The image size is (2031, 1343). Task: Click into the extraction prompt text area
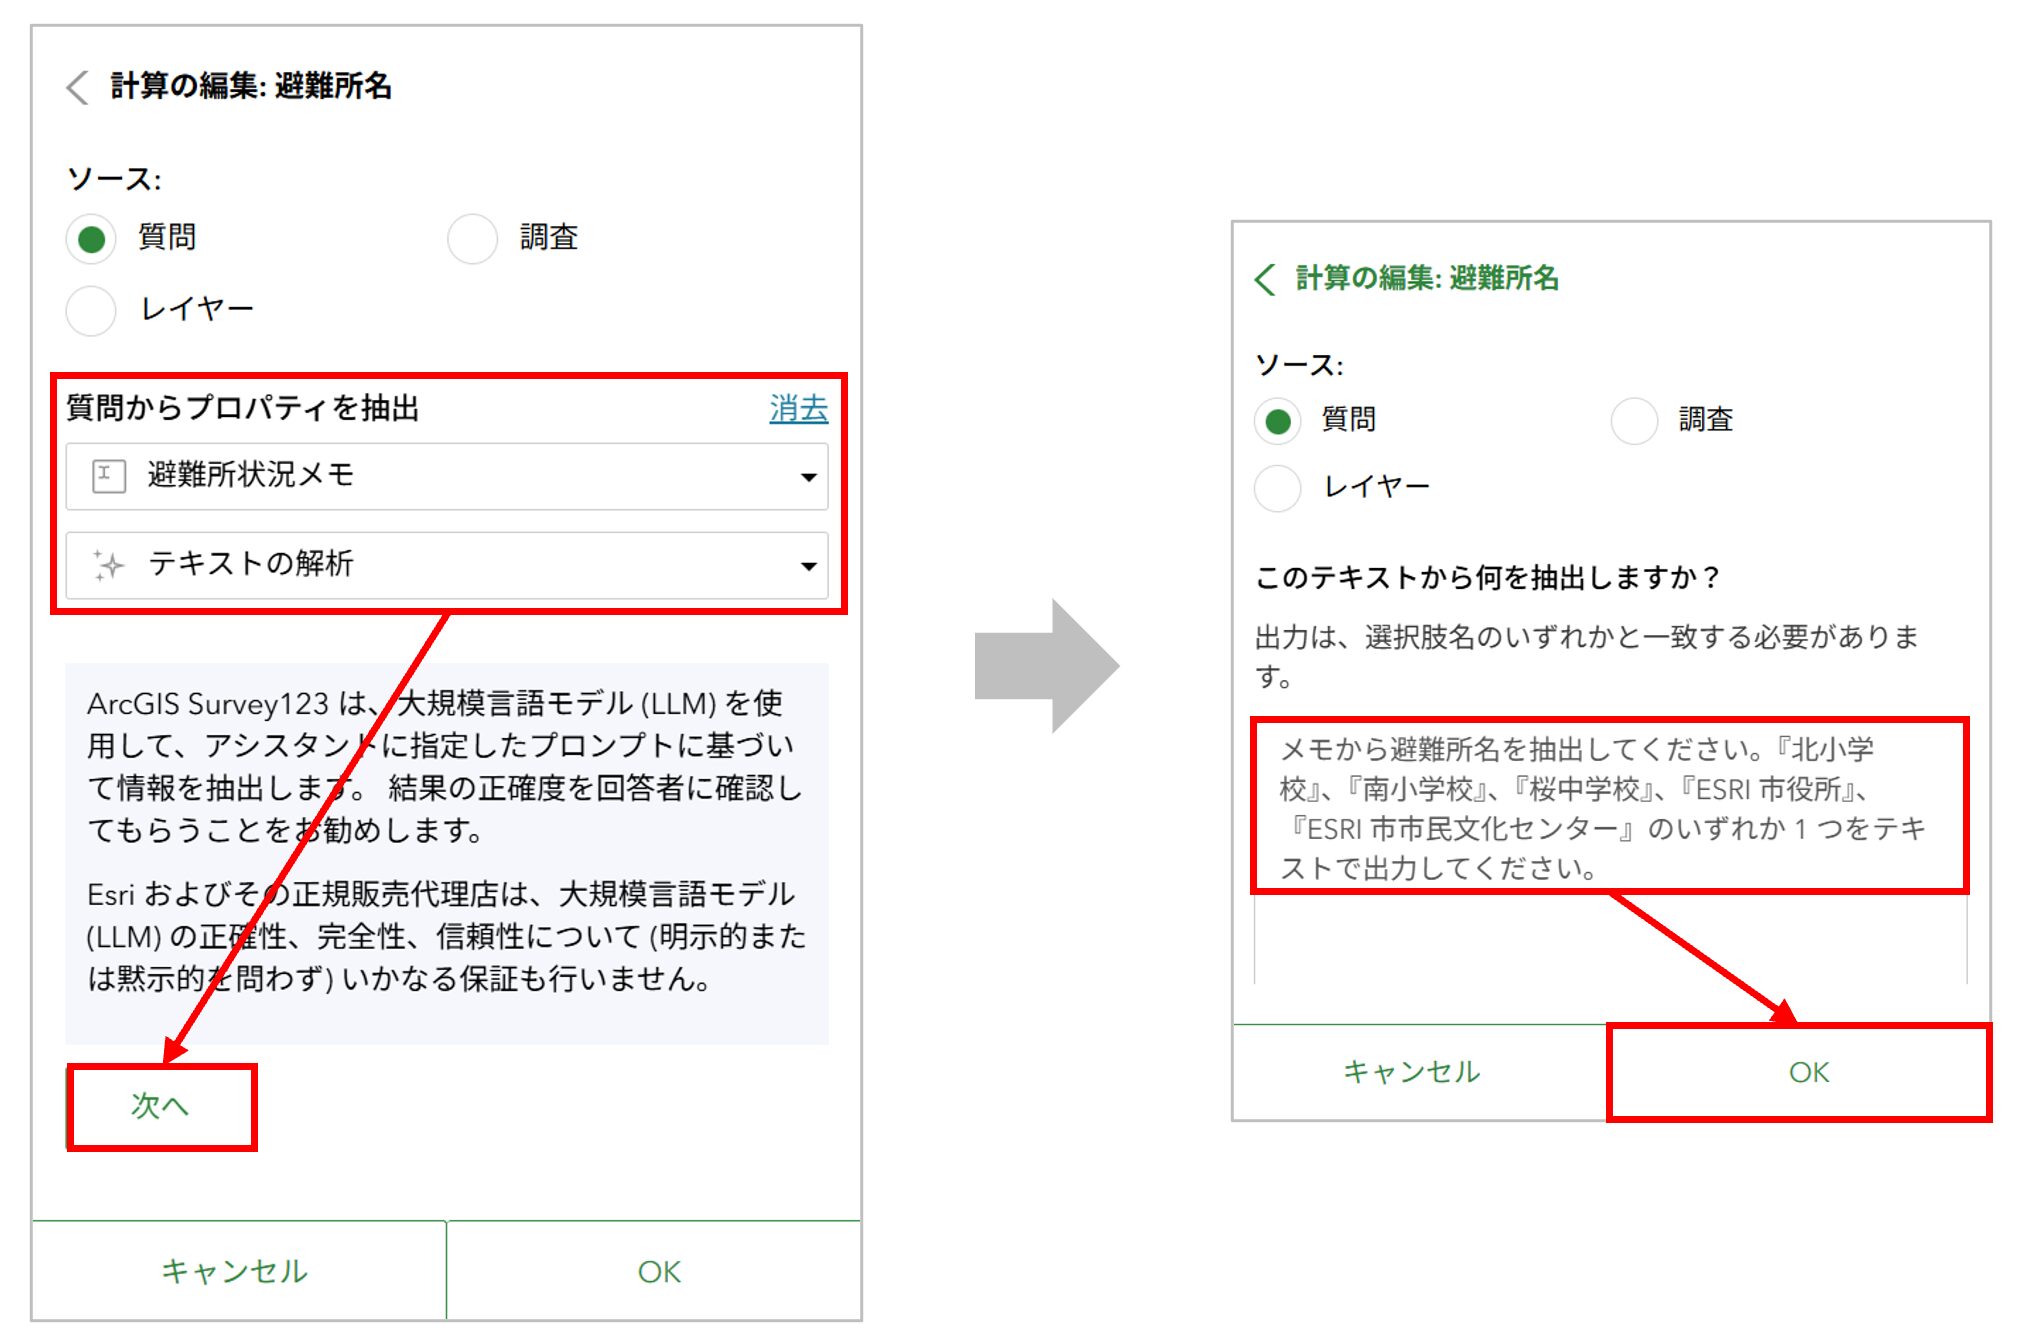coord(1608,808)
